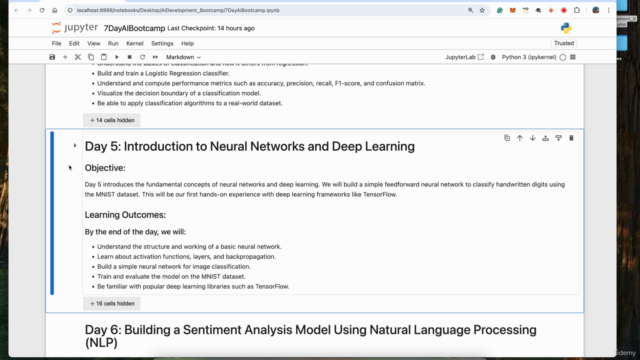640x360 pixels.
Task: Open the browser profile avatar
Action: point(596,10)
